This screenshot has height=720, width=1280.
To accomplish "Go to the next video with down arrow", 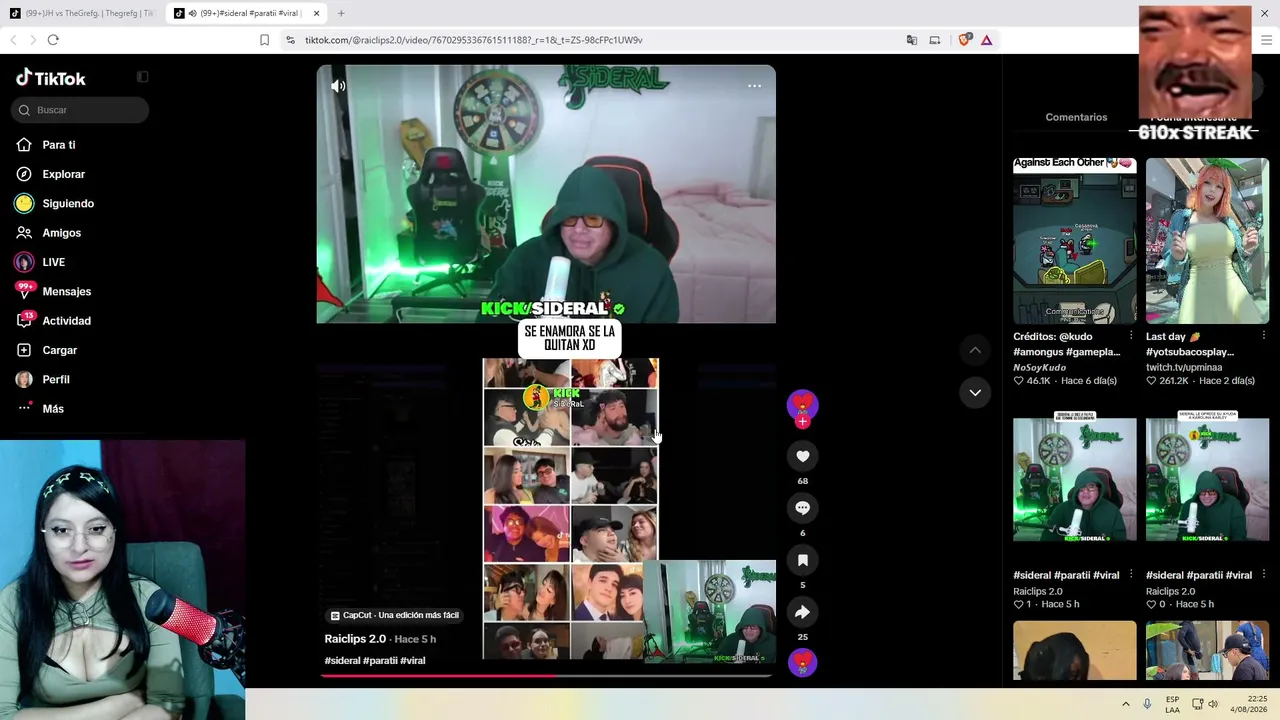I will point(975,392).
